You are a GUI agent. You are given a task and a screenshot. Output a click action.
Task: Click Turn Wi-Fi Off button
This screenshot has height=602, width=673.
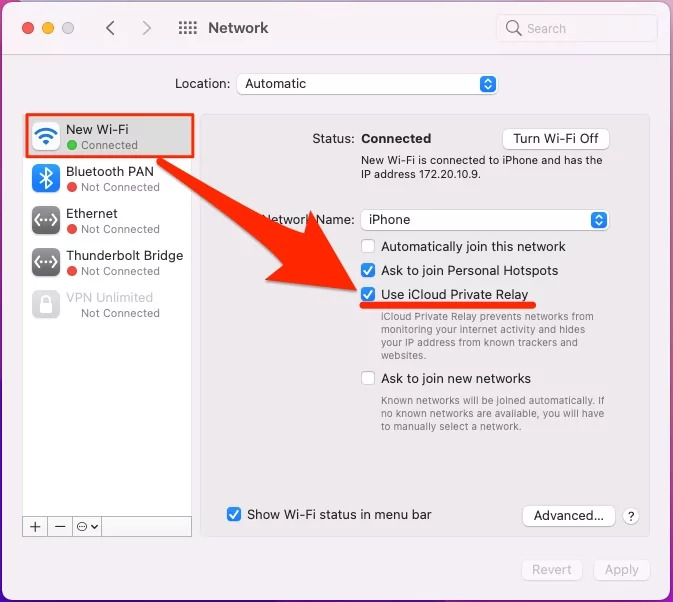click(555, 139)
